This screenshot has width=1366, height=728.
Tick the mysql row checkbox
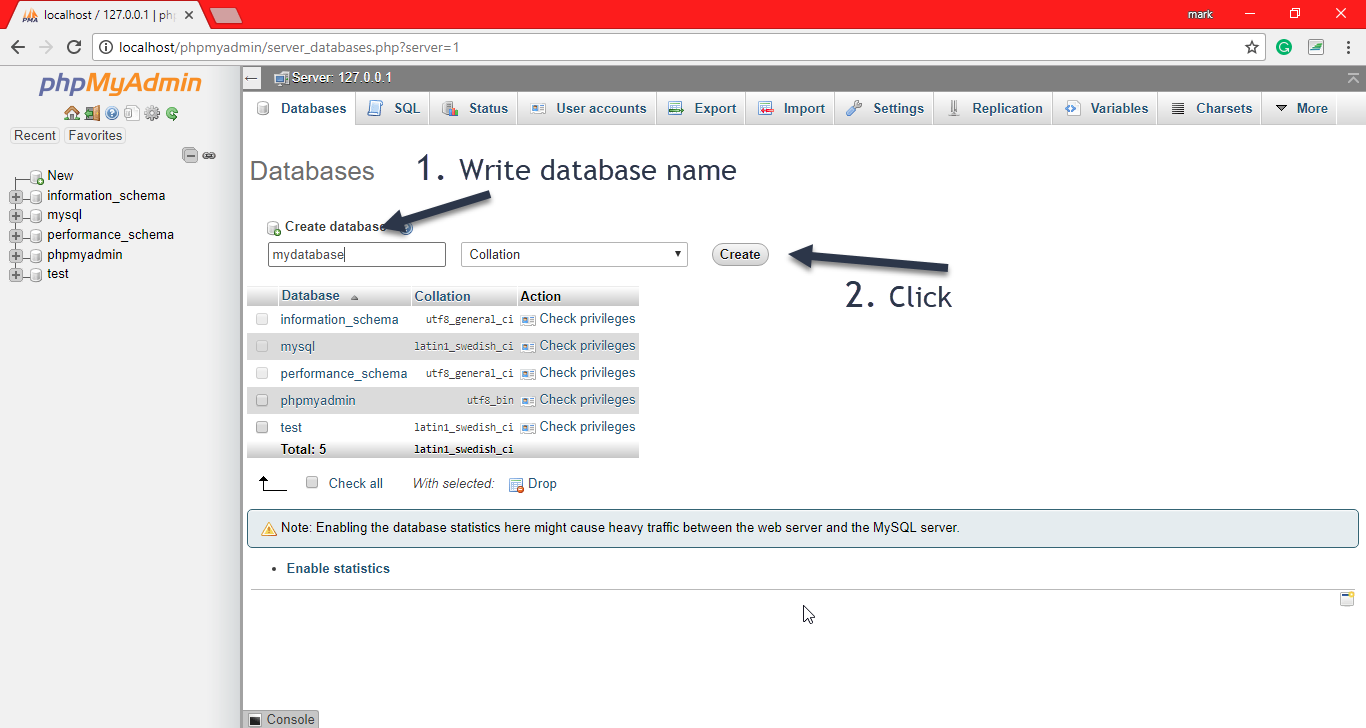[x=262, y=346]
